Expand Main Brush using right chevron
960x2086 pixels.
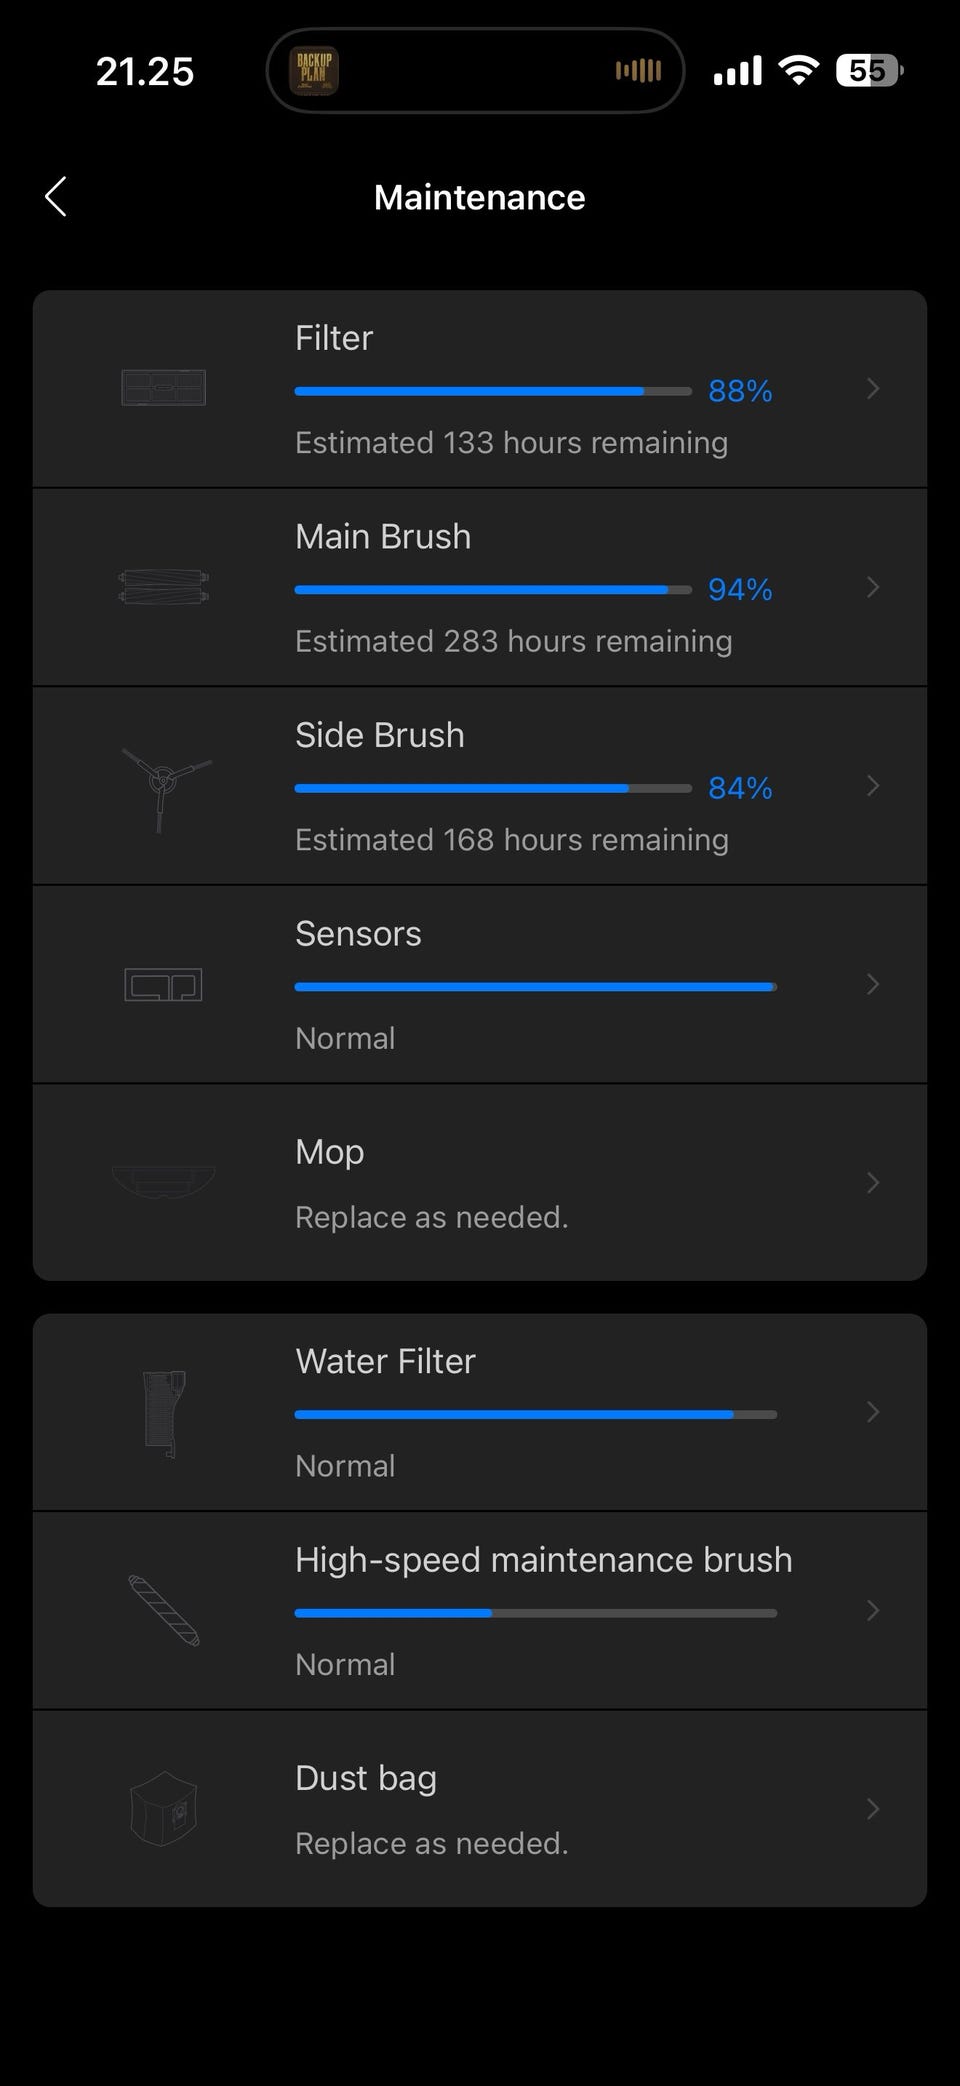872,587
